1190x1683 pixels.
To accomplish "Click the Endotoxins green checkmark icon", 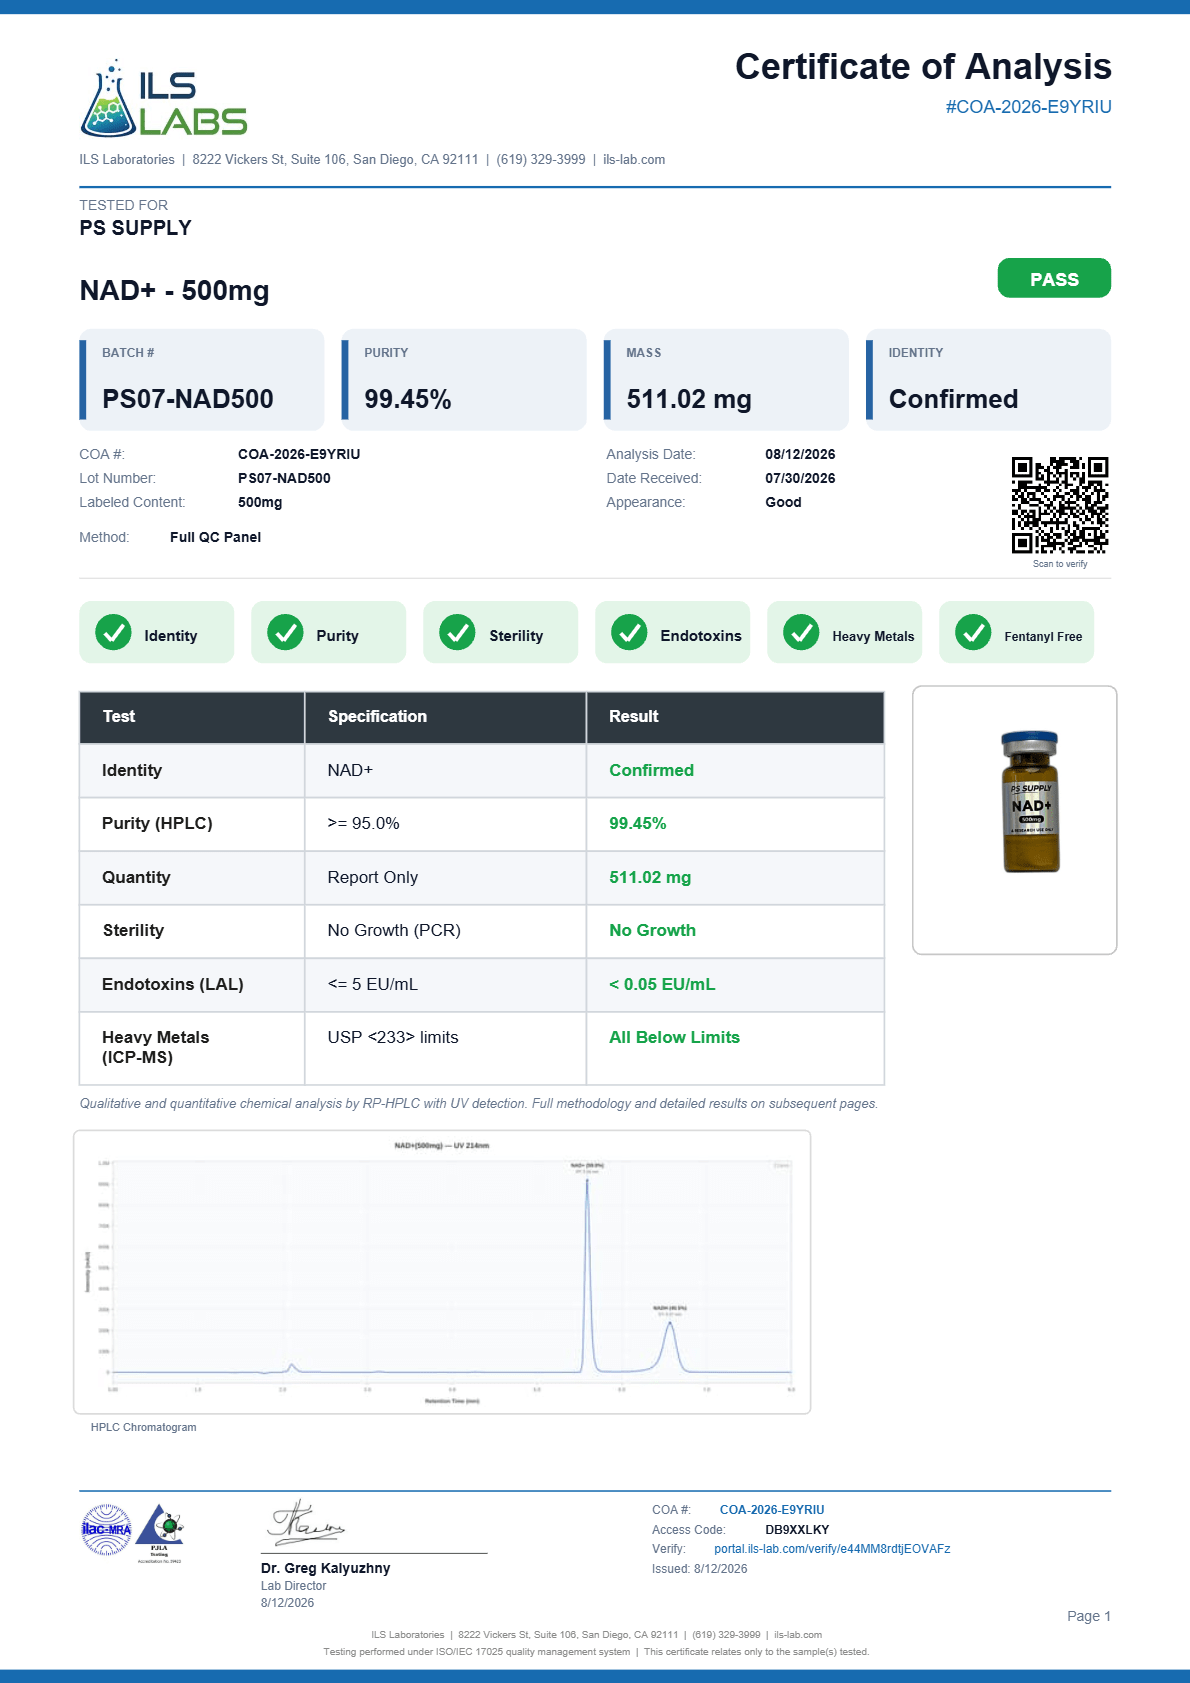I will [x=629, y=632].
